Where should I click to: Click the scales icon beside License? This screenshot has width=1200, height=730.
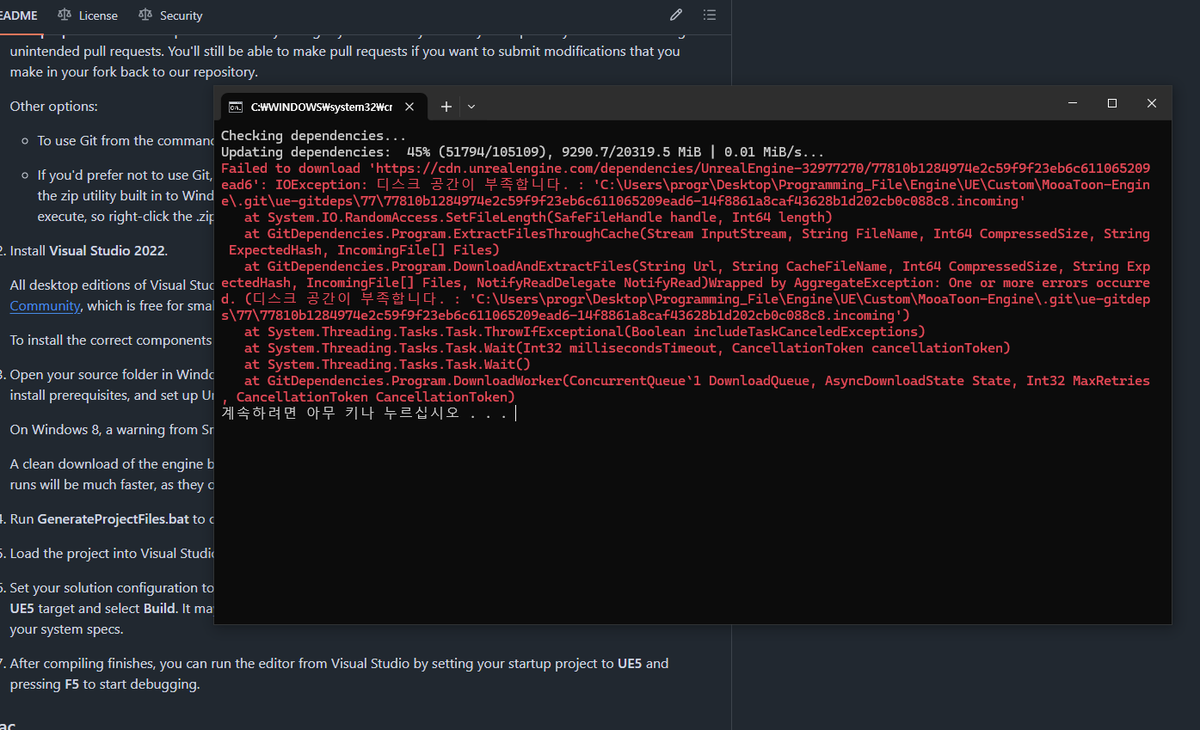point(65,15)
